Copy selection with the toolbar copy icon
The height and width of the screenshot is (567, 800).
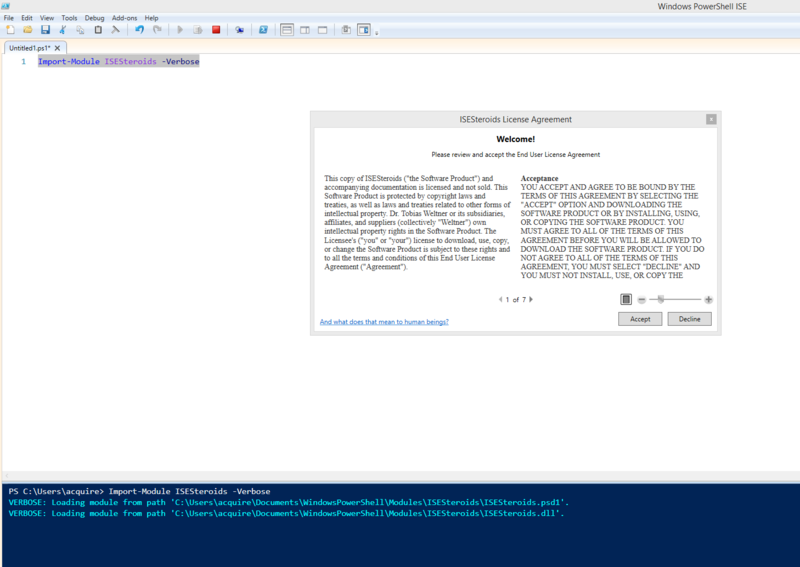coord(80,30)
